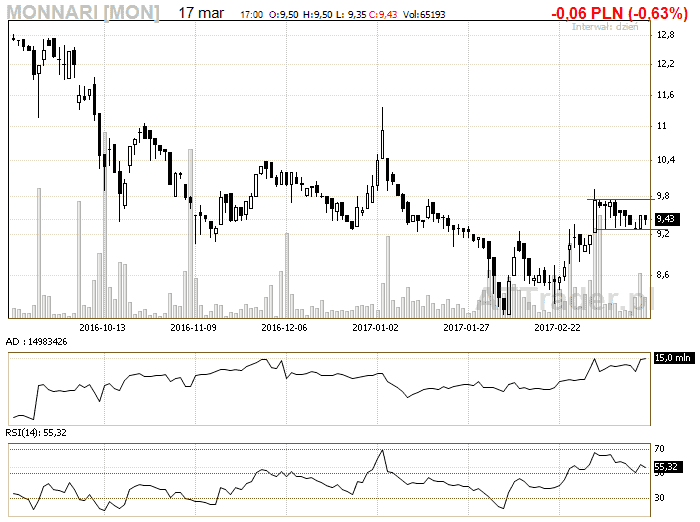Click the 2017-01-02 date on the time axis
Image resolution: width=700 pixels, height=522 pixels.
click(x=376, y=326)
